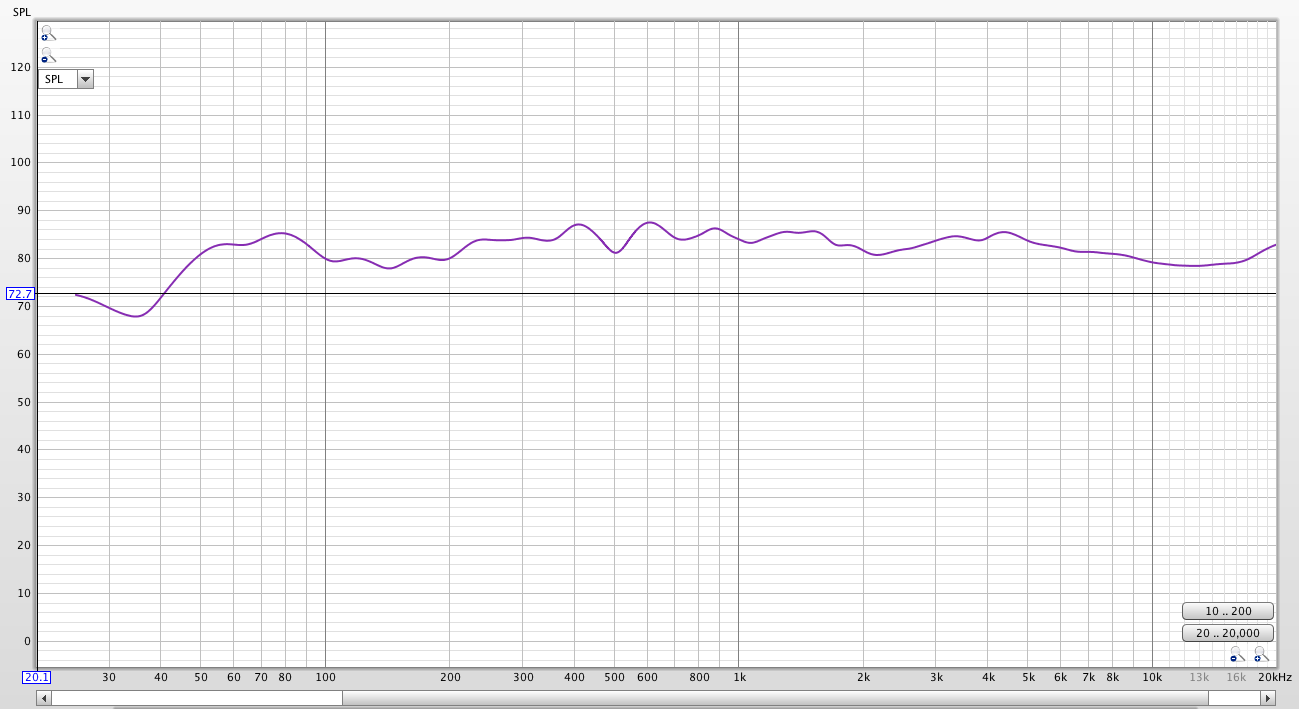Viewport: 1299px width, 709px height.
Task: Set frequency range to 20 .. 20,000
Action: click(1228, 633)
